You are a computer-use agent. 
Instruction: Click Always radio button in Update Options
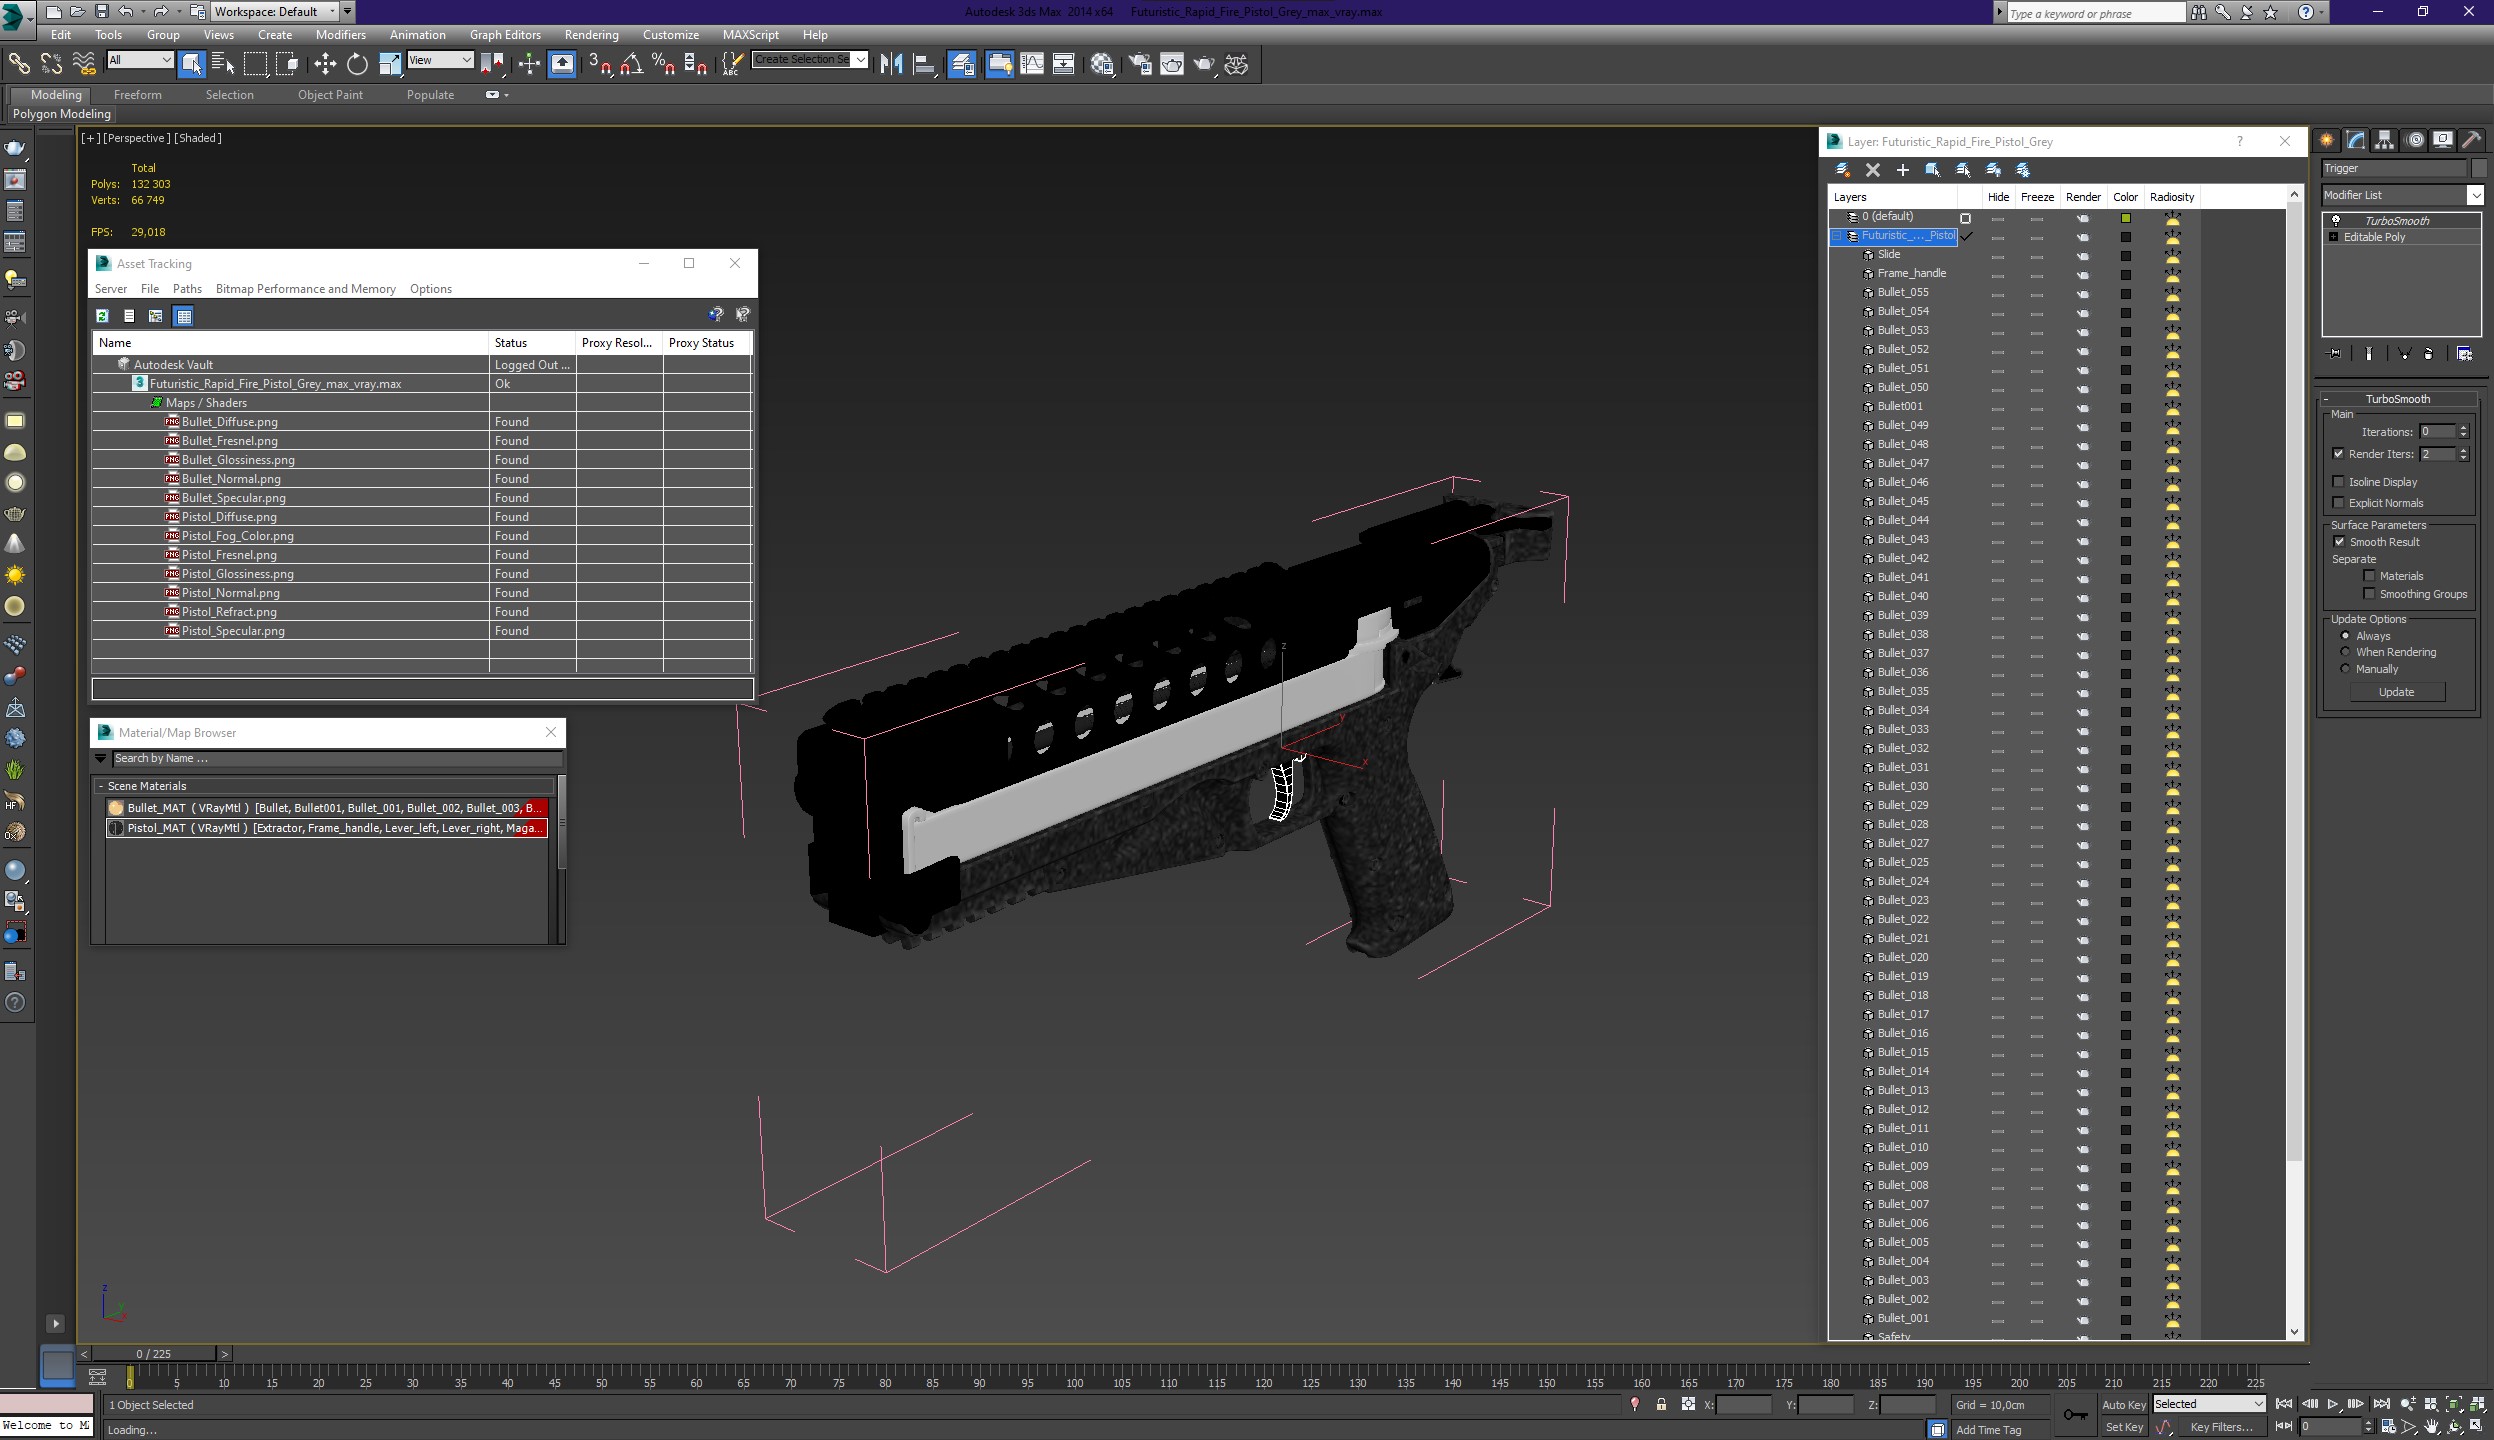tap(2345, 636)
